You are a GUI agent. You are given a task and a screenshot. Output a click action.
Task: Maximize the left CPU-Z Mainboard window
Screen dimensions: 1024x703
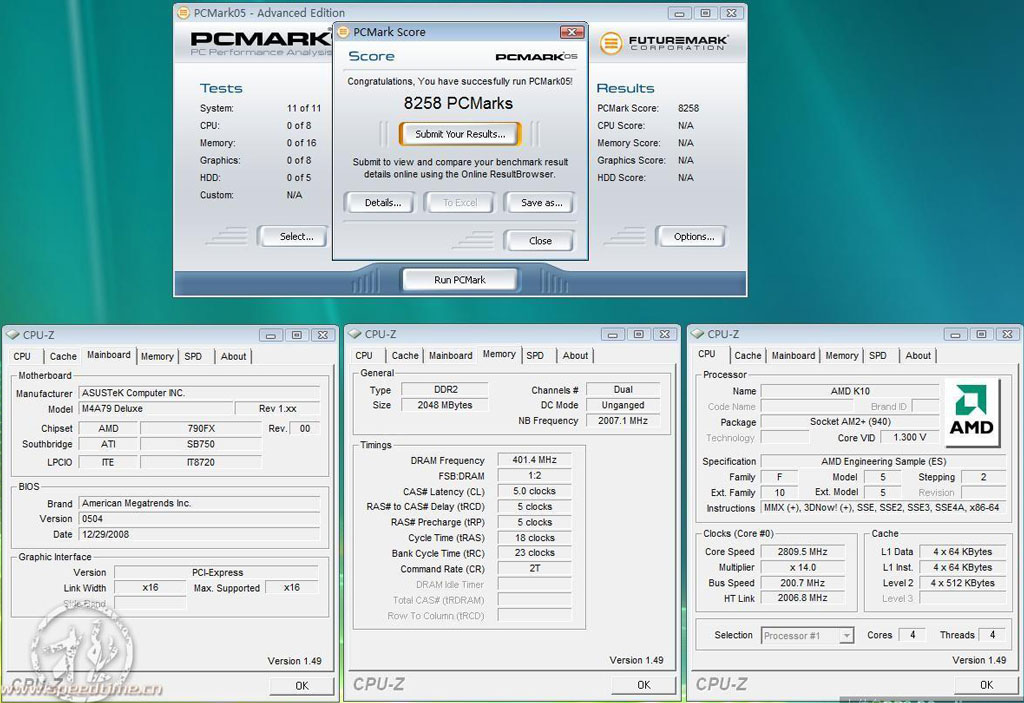pos(296,335)
